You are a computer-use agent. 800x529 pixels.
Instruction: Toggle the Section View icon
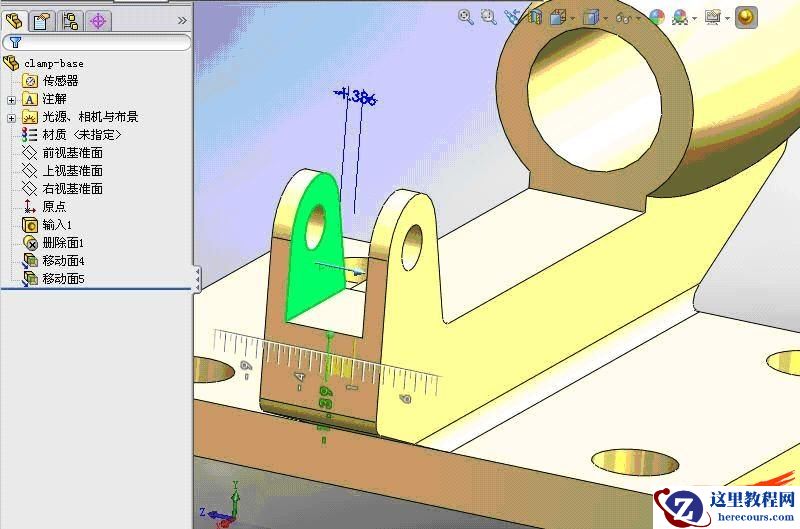535,17
